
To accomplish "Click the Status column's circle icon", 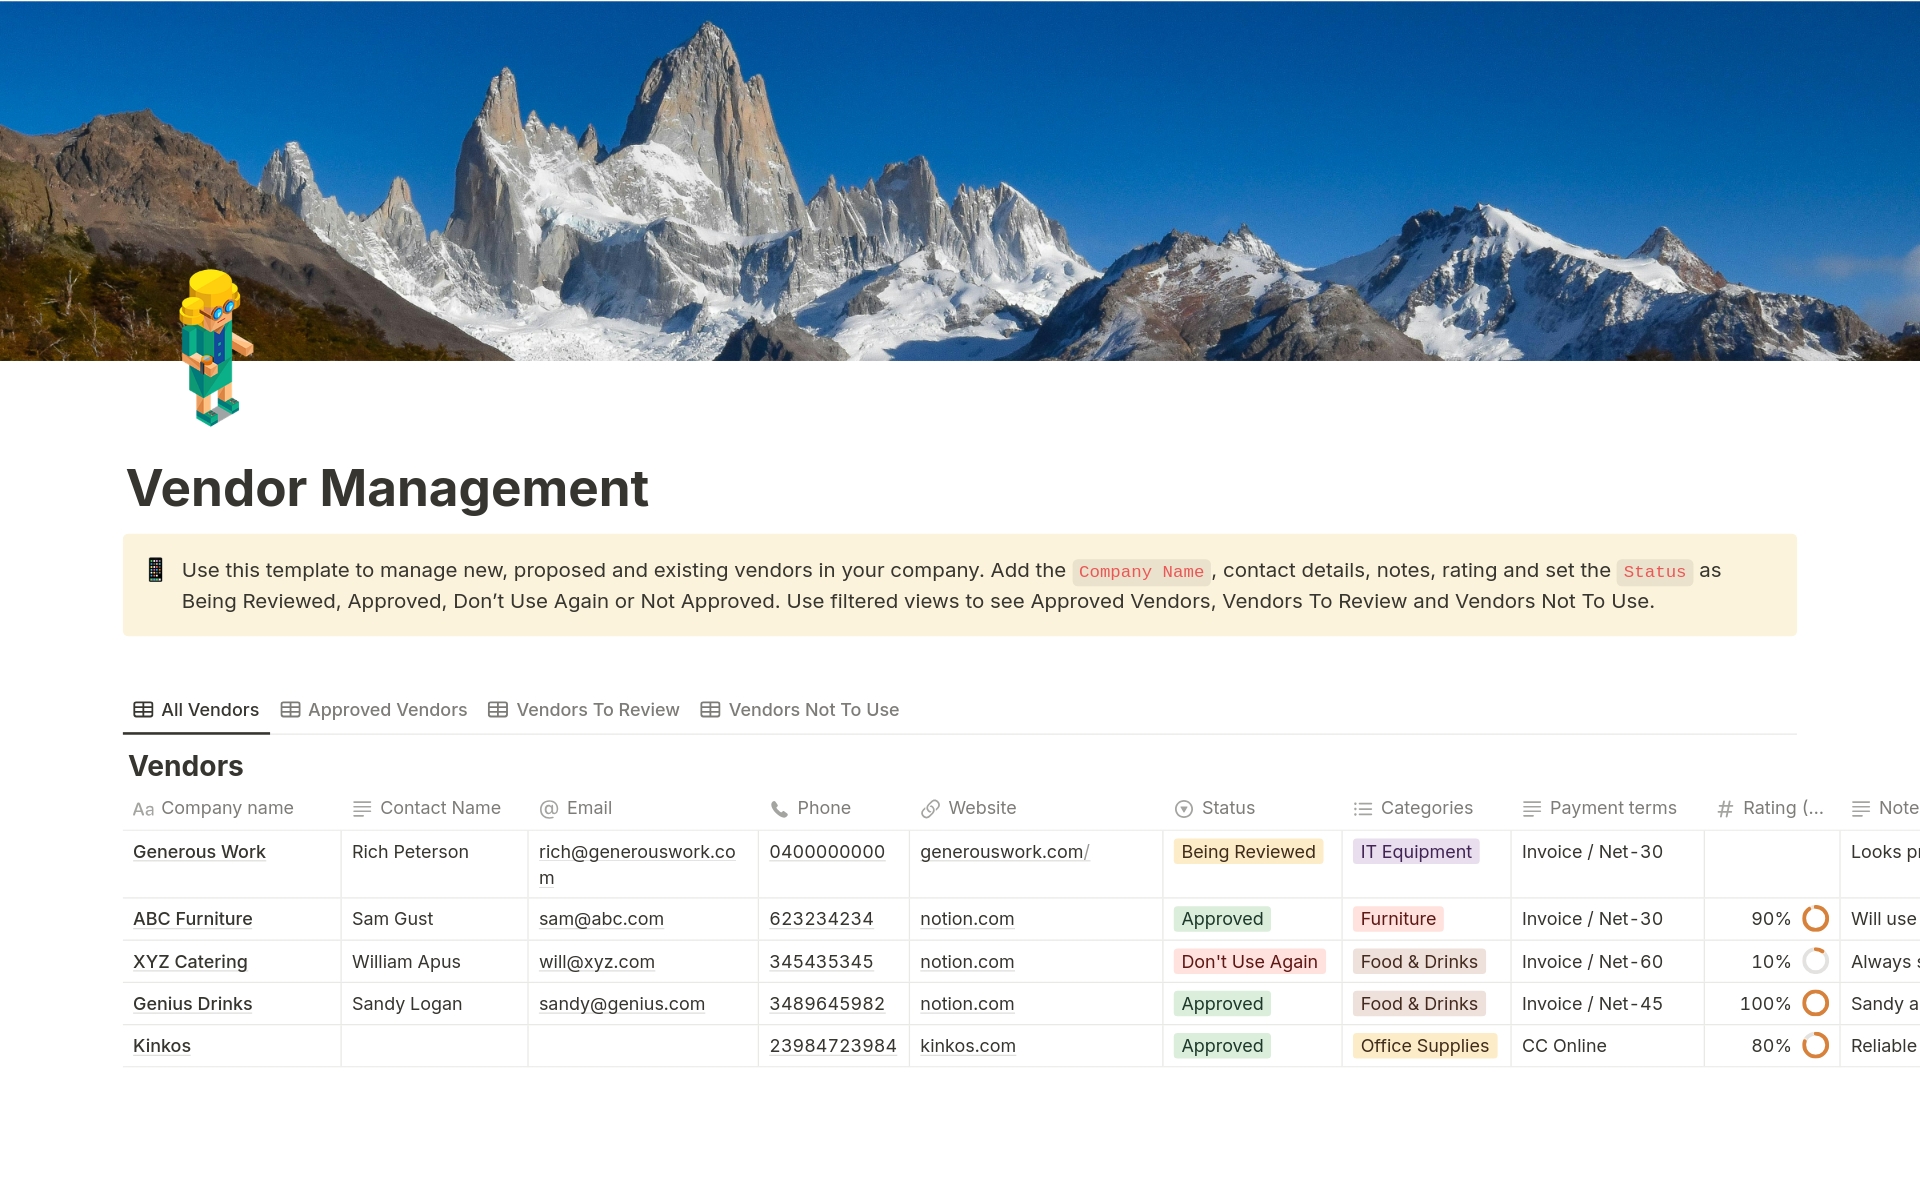I will click(x=1184, y=808).
